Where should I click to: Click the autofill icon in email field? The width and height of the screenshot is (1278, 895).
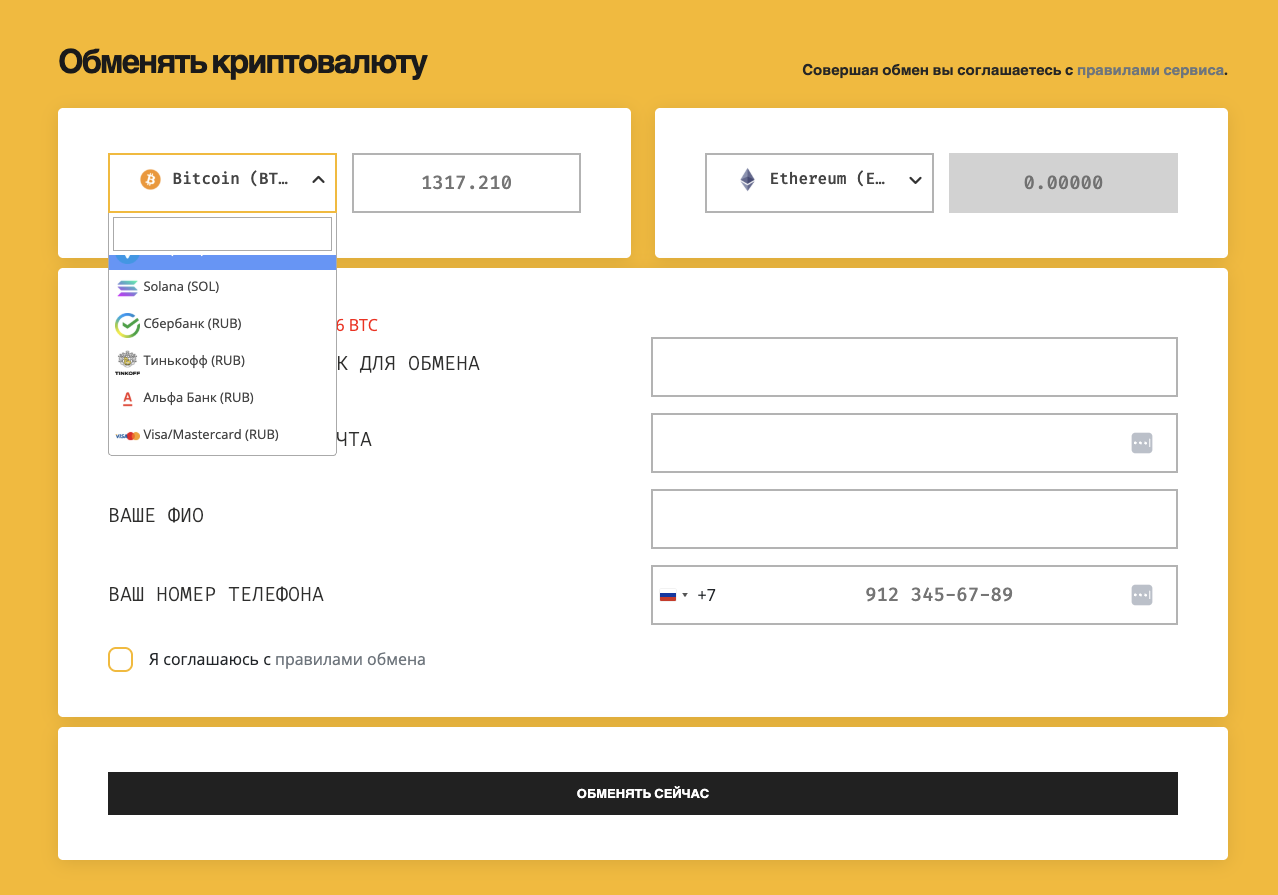(1142, 443)
